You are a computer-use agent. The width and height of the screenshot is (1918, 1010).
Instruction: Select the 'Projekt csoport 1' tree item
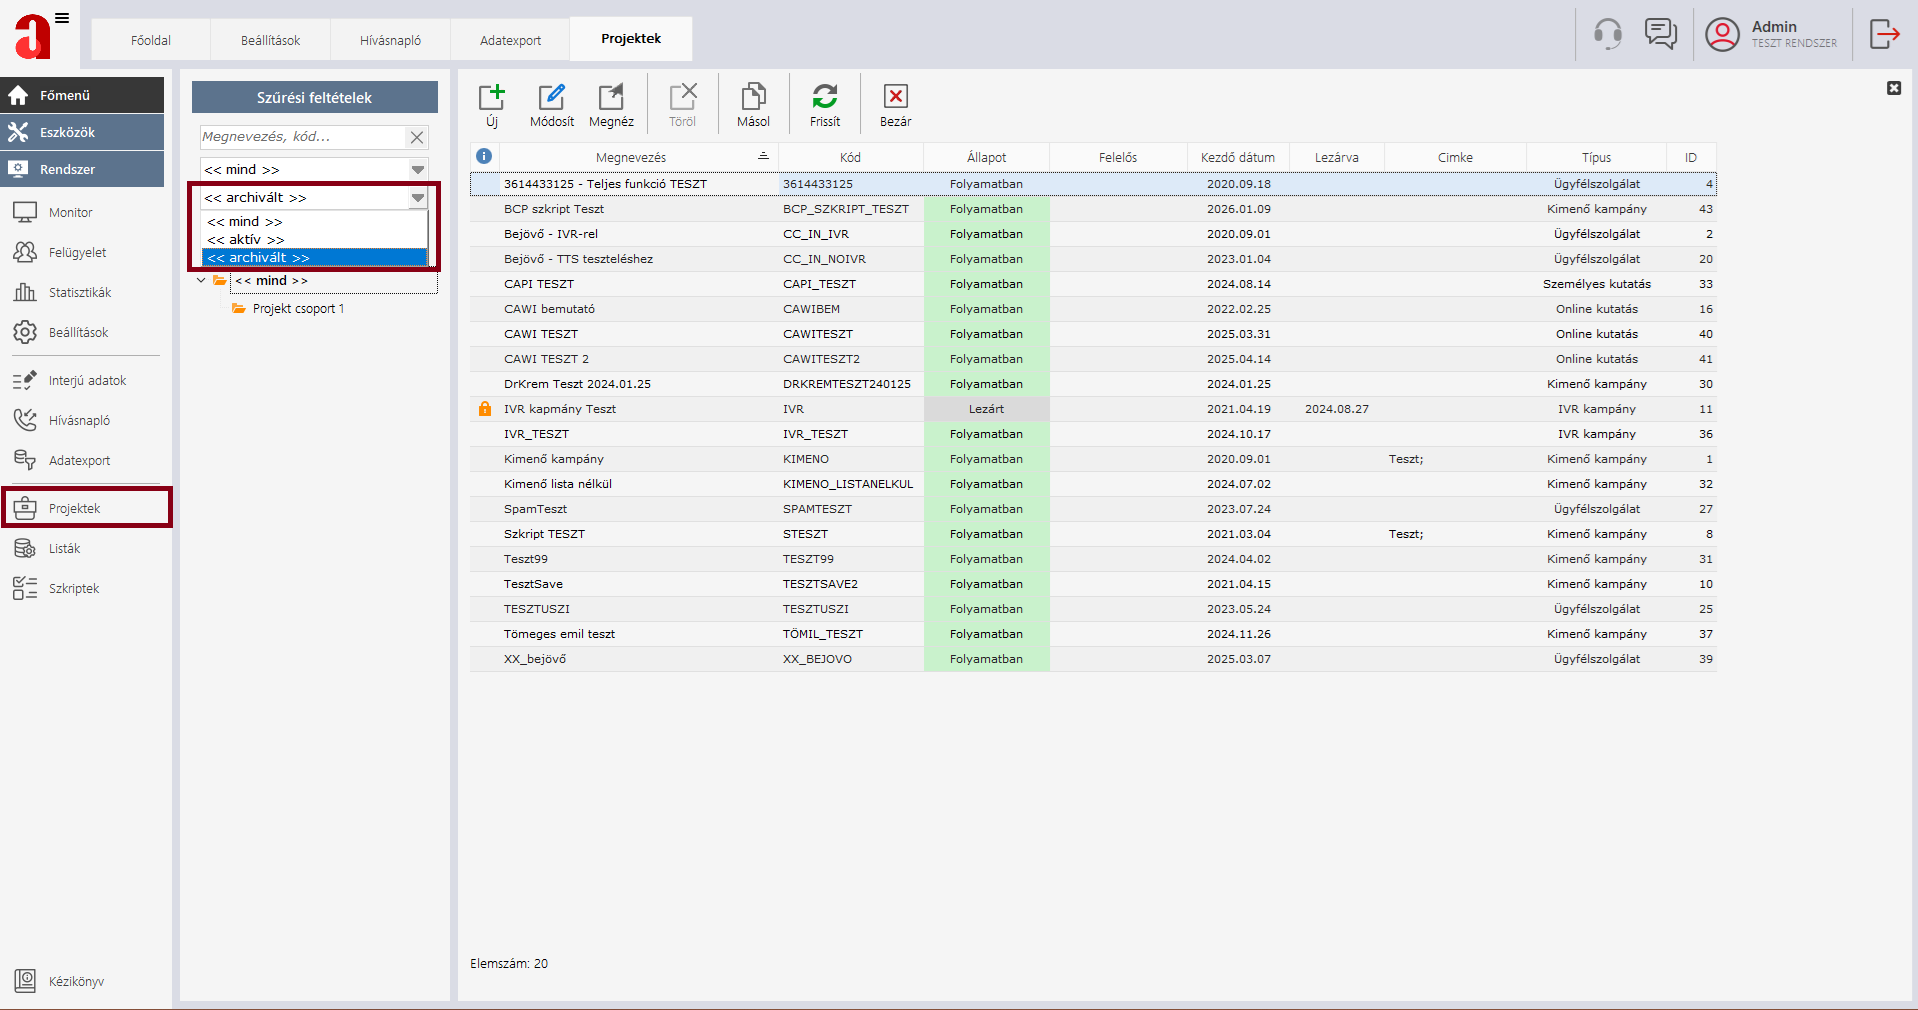(298, 309)
